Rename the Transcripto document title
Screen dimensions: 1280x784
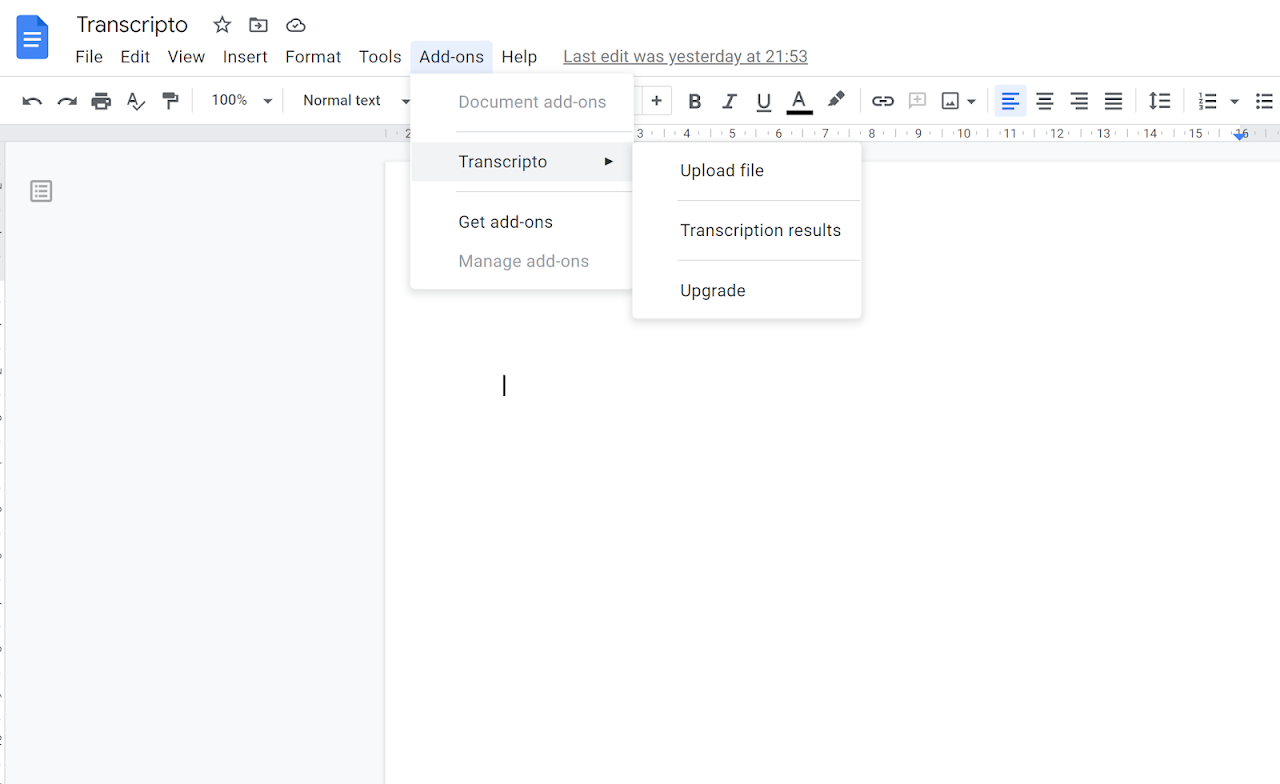(132, 25)
